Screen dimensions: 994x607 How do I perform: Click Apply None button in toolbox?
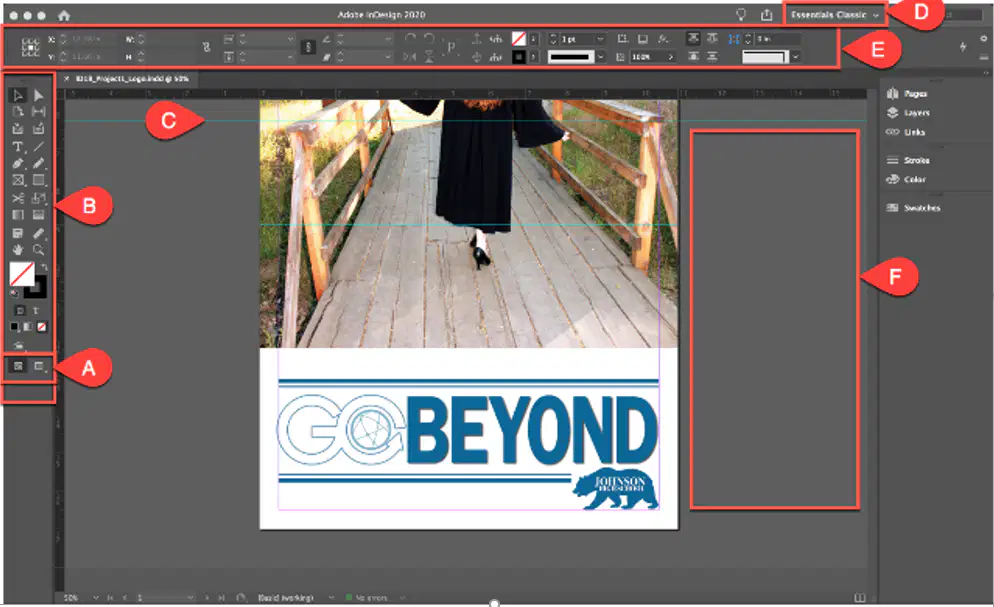pos(42,327)
